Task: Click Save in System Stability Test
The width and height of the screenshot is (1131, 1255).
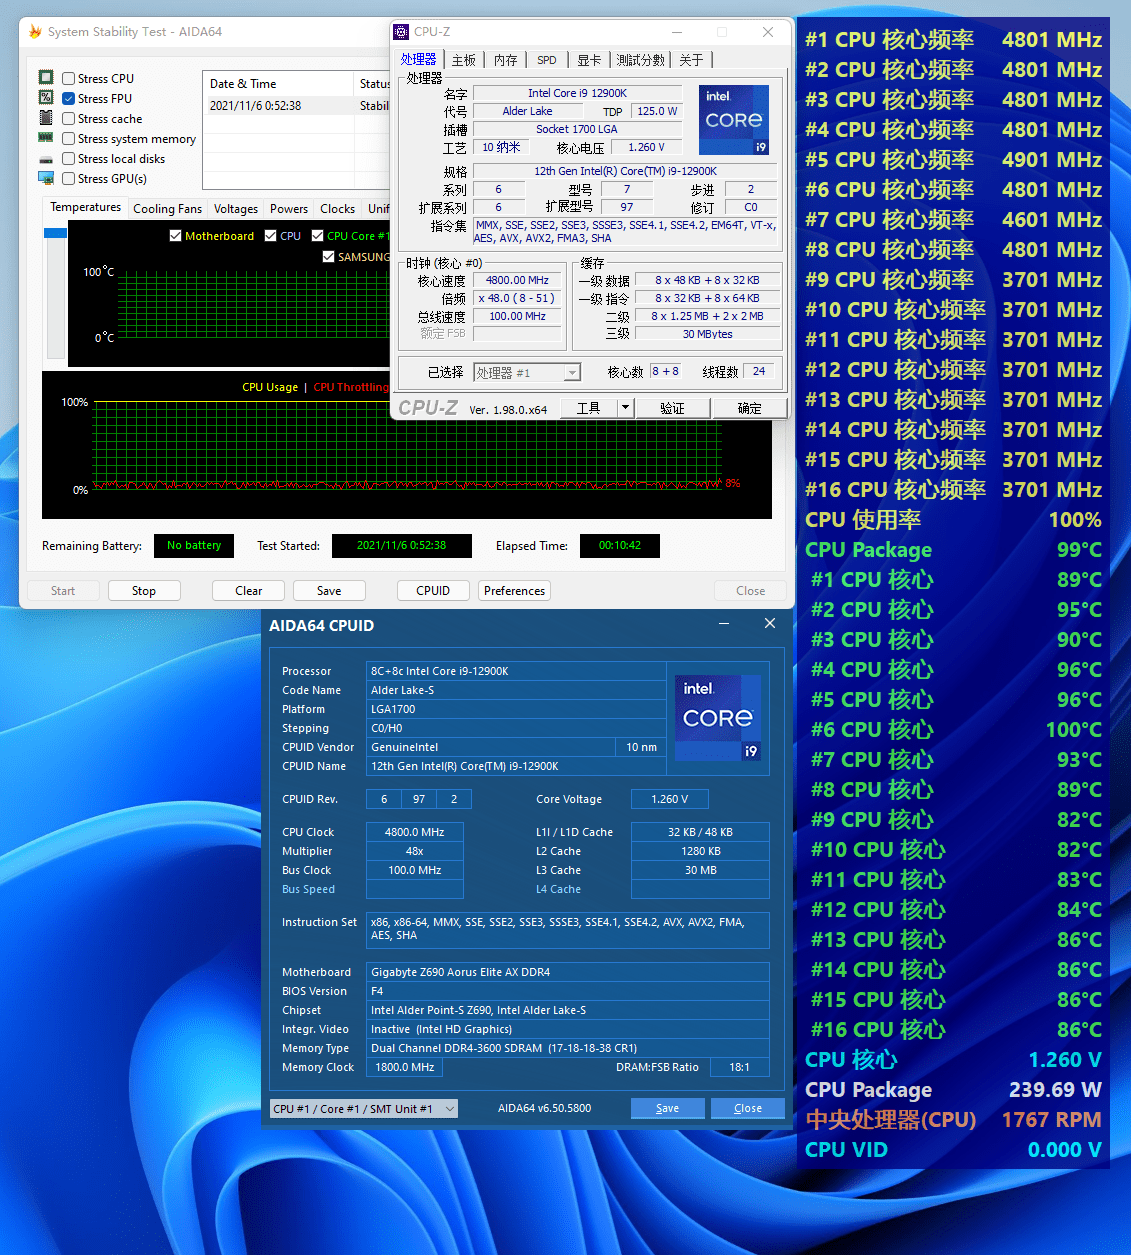Action: [x=329, y=591]
